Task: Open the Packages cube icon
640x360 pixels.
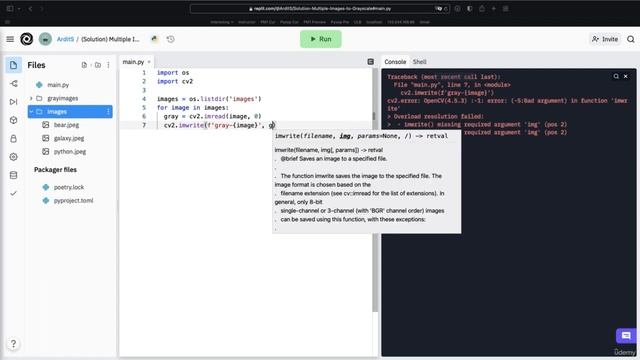Action: [x=13, y=120]
